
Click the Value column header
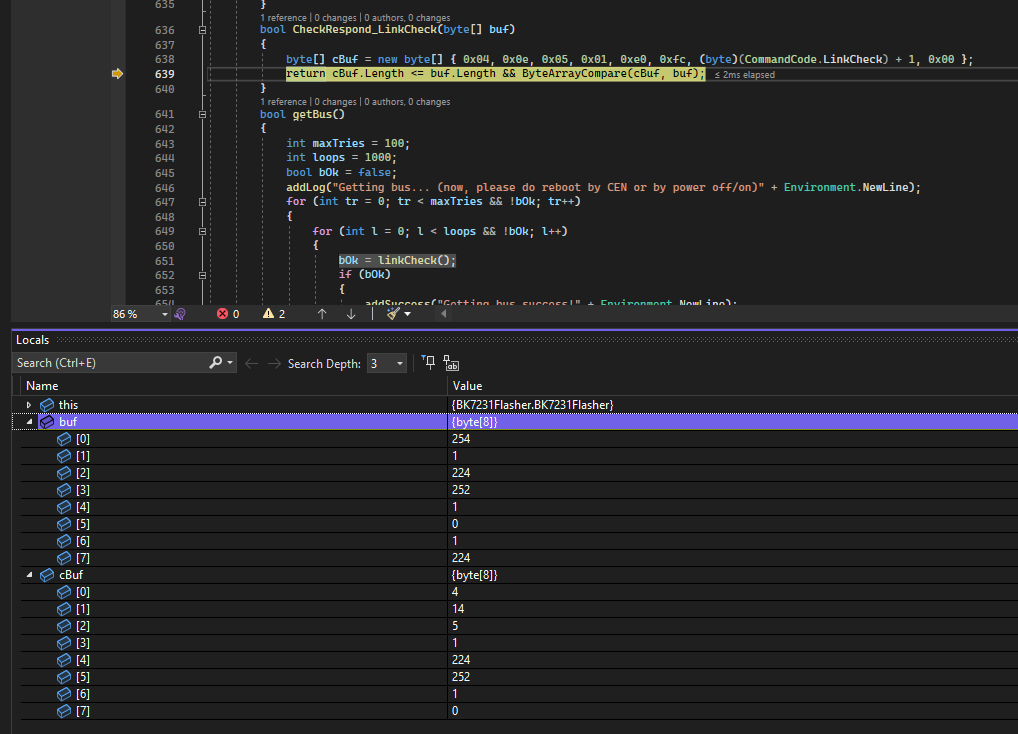[x=467, y=385]
